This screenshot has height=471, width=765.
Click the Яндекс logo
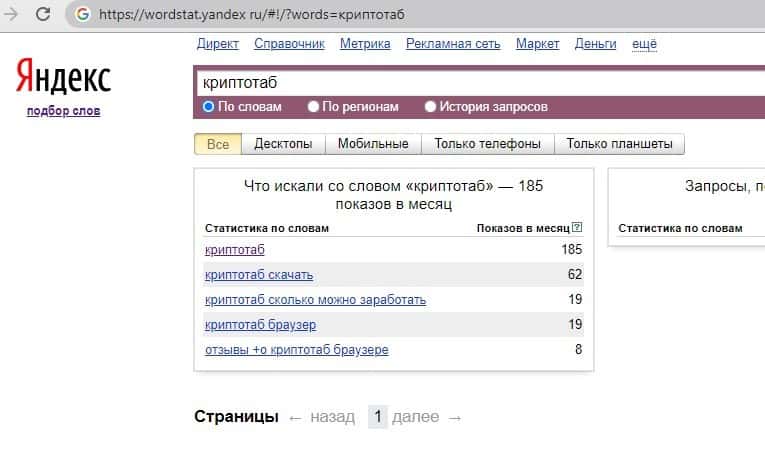63,76
